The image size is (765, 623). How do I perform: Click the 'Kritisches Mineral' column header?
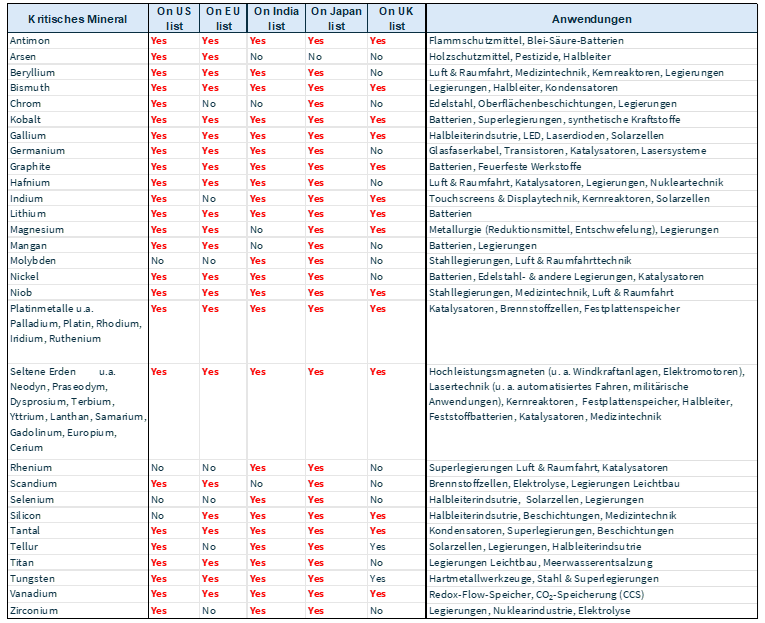pyautogui.click(x=75, y=19)
